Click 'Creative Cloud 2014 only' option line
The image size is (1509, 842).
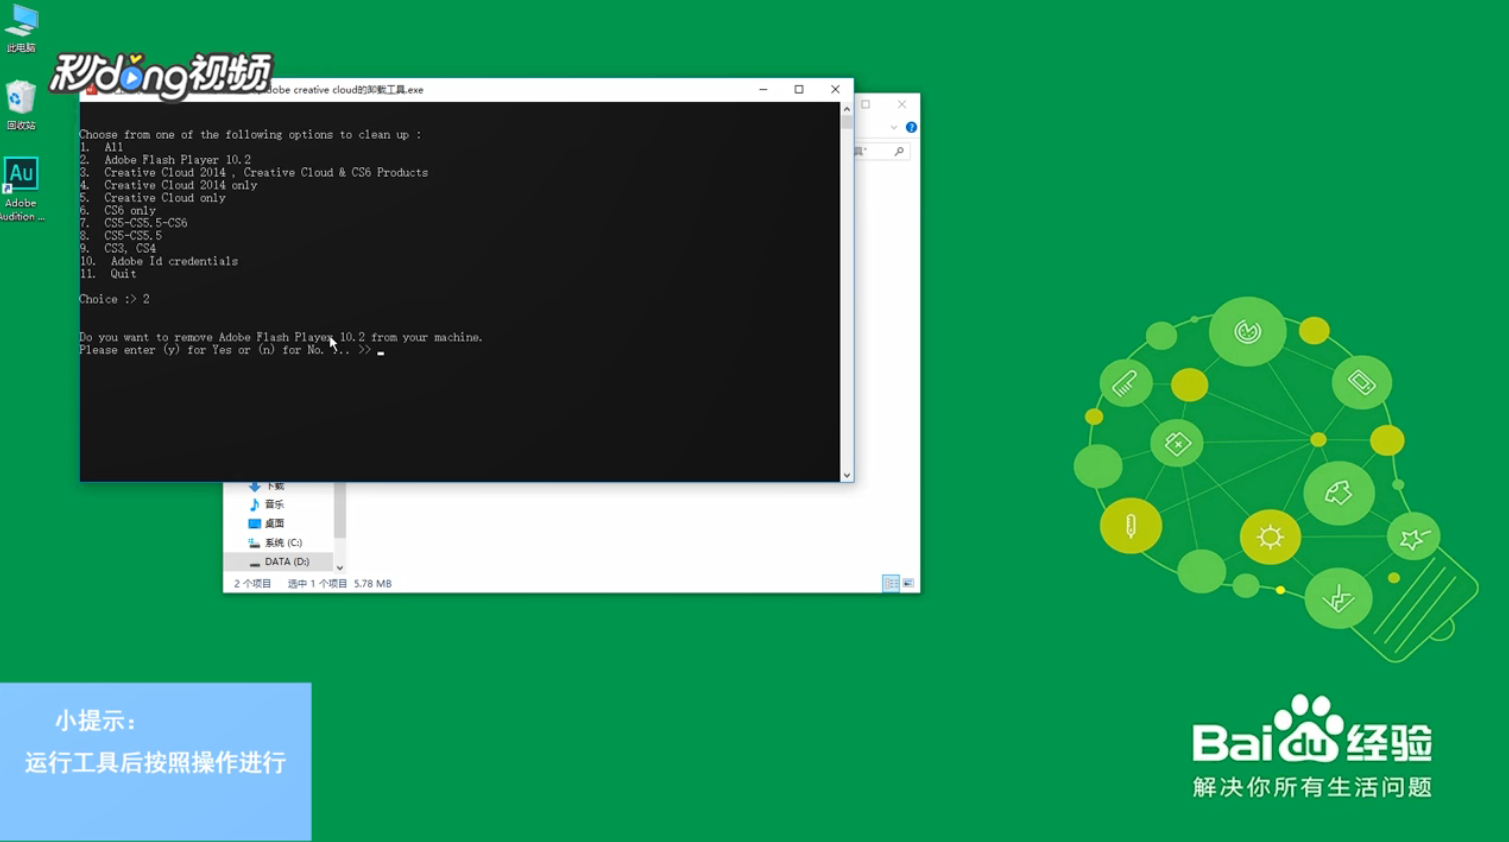[x=168, y=185]
